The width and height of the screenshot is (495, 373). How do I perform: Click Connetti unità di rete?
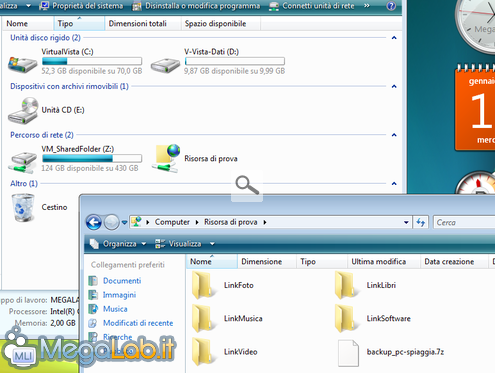(312, 6)
